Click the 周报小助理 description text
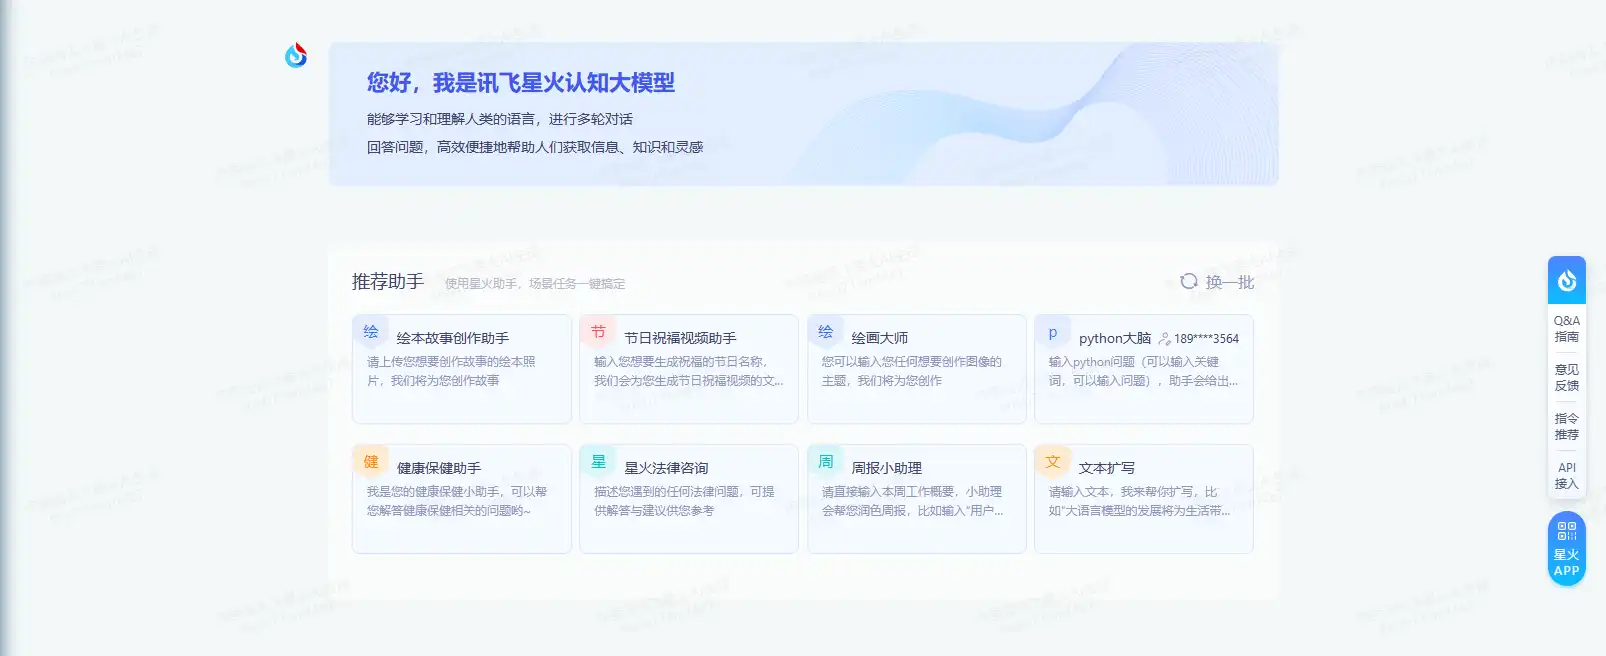1606x656 pixels. (912, 501)
